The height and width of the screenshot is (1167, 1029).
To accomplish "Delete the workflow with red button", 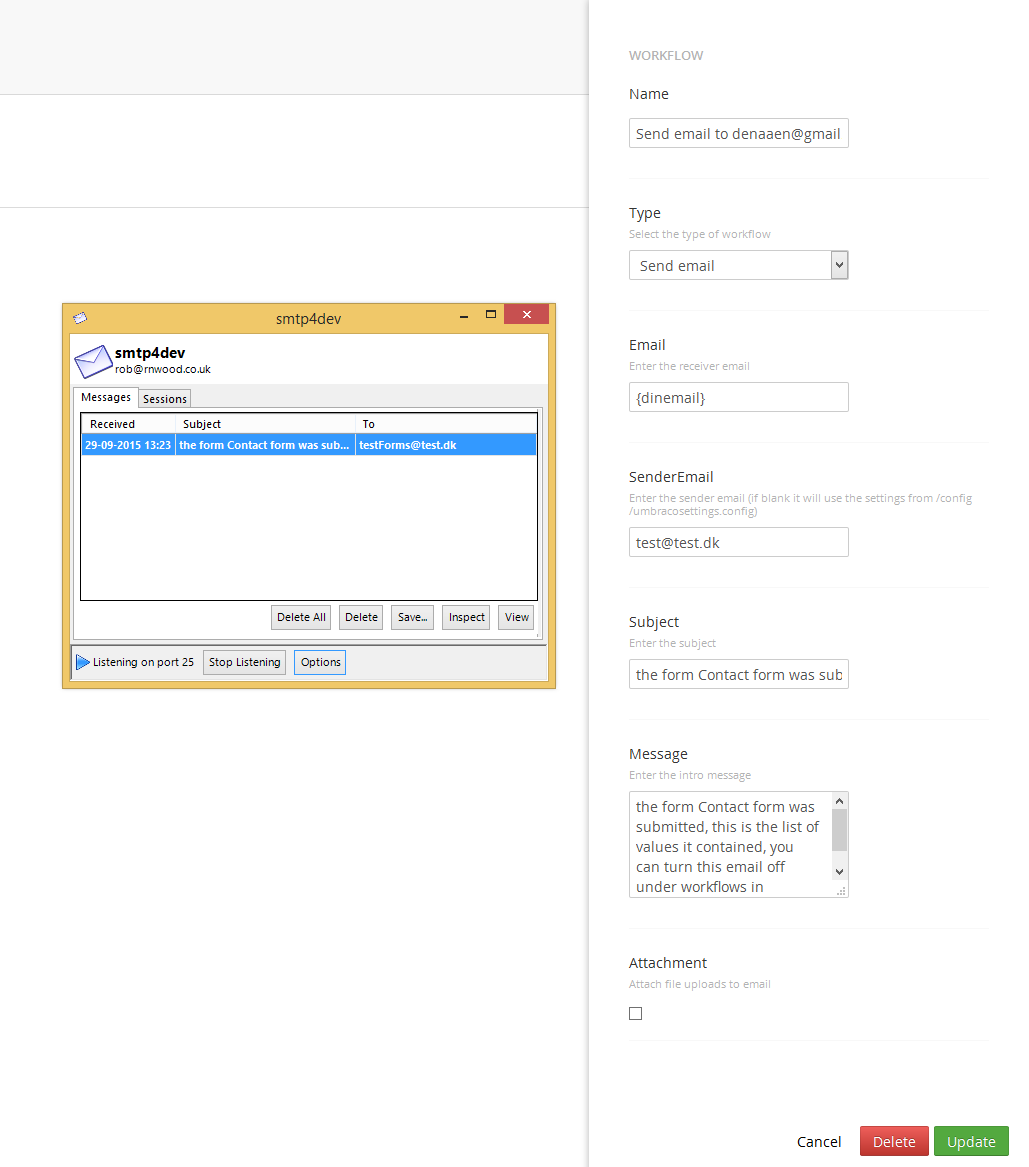I will tap(894, 1141).
